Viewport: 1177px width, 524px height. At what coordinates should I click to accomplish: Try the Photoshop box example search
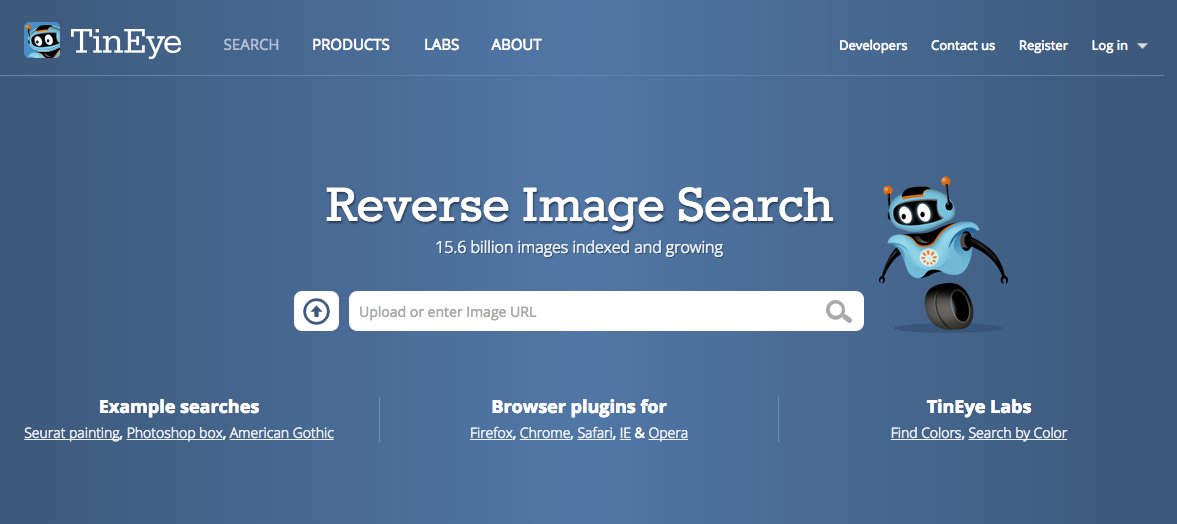(175, 433)
